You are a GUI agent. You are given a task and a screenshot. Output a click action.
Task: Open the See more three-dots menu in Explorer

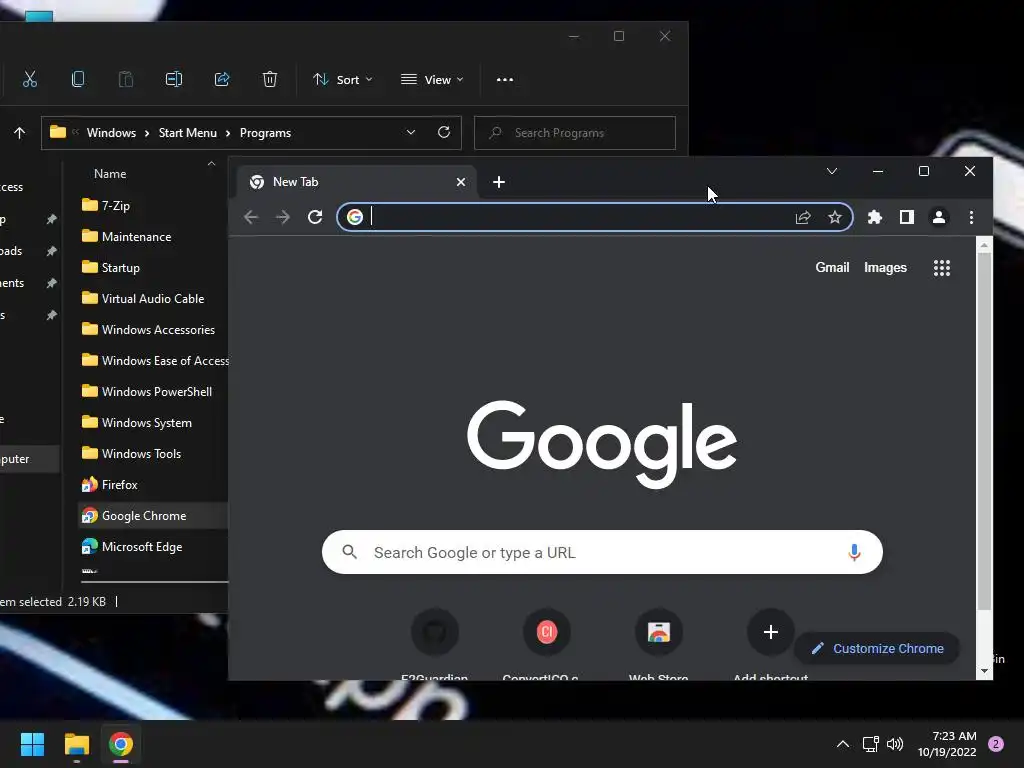505,80
